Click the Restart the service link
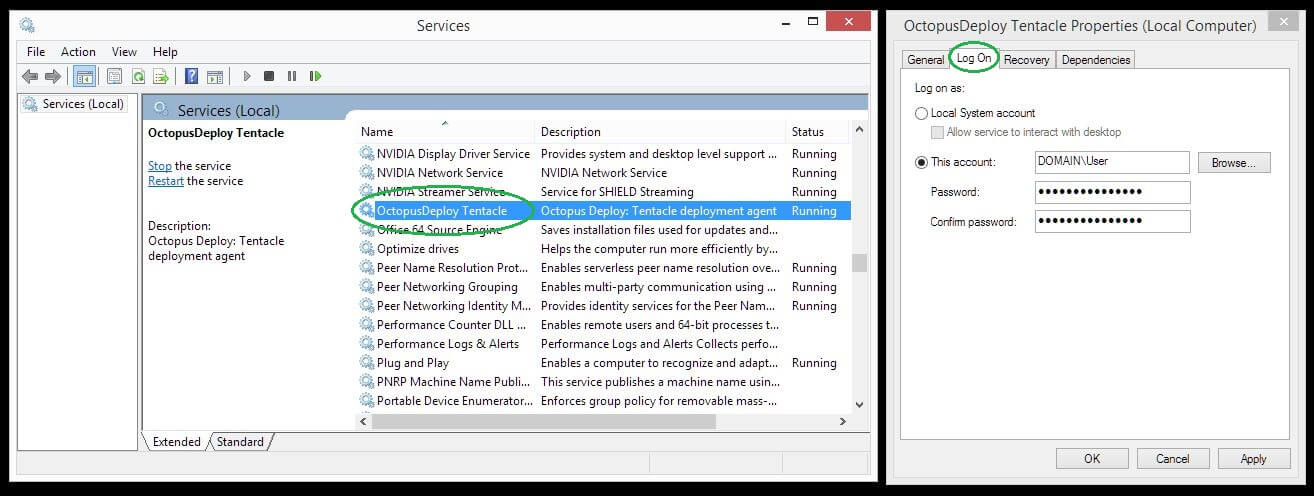 pyautogui.click(x=165, y=181)
